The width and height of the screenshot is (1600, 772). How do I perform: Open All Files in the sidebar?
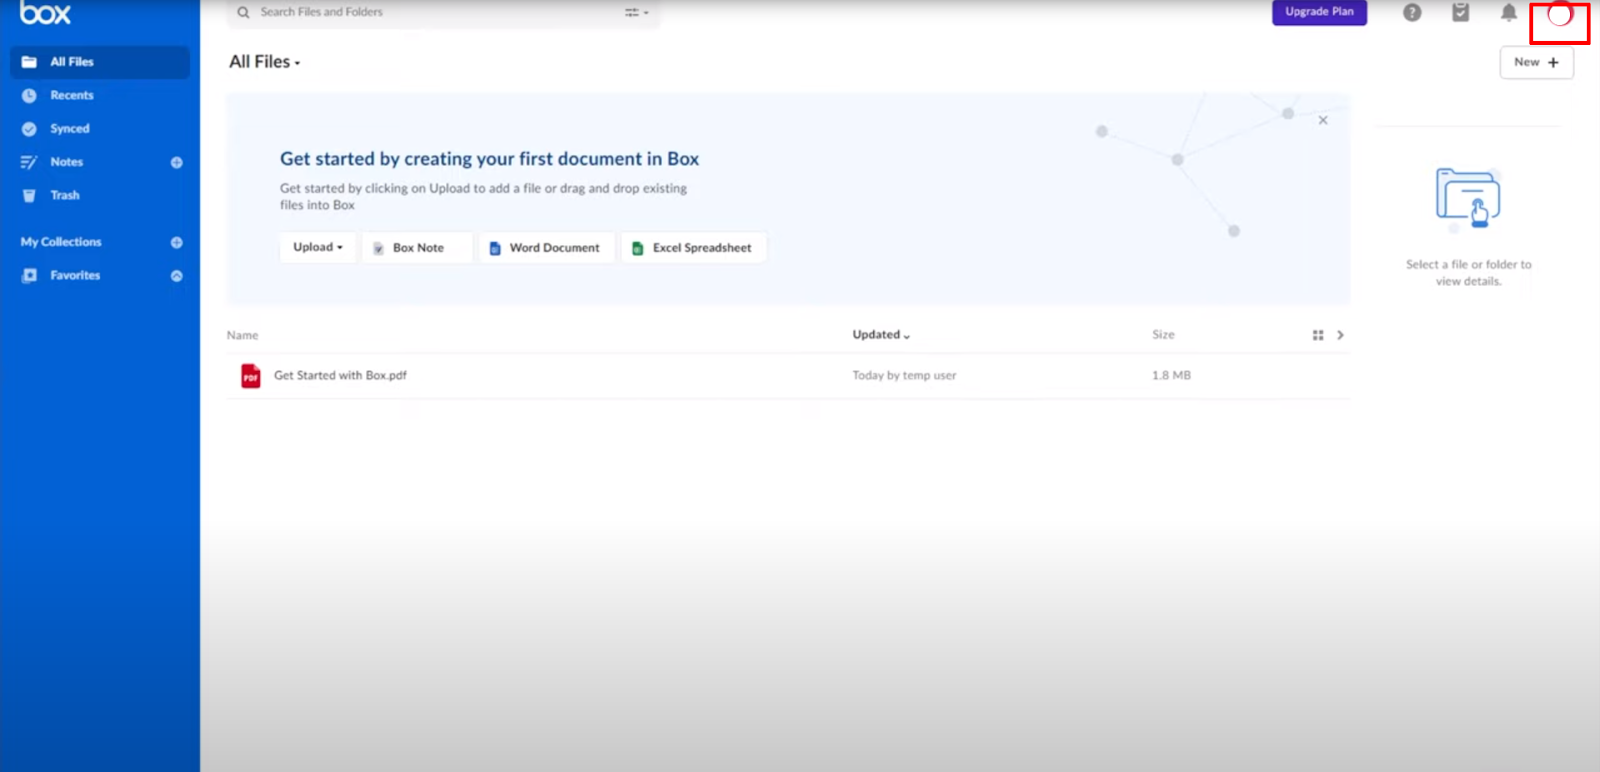tap(100, 62)
